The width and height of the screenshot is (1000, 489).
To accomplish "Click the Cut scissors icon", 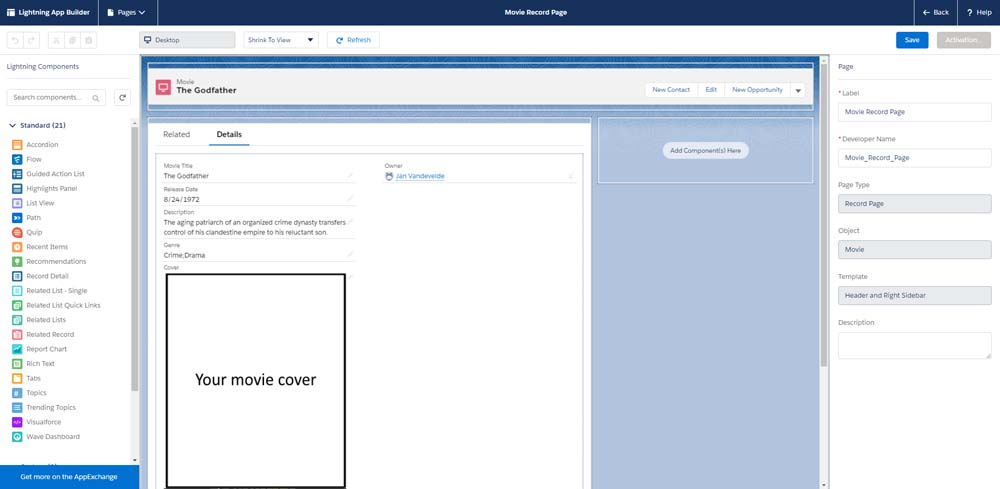I will pos(56,40).
